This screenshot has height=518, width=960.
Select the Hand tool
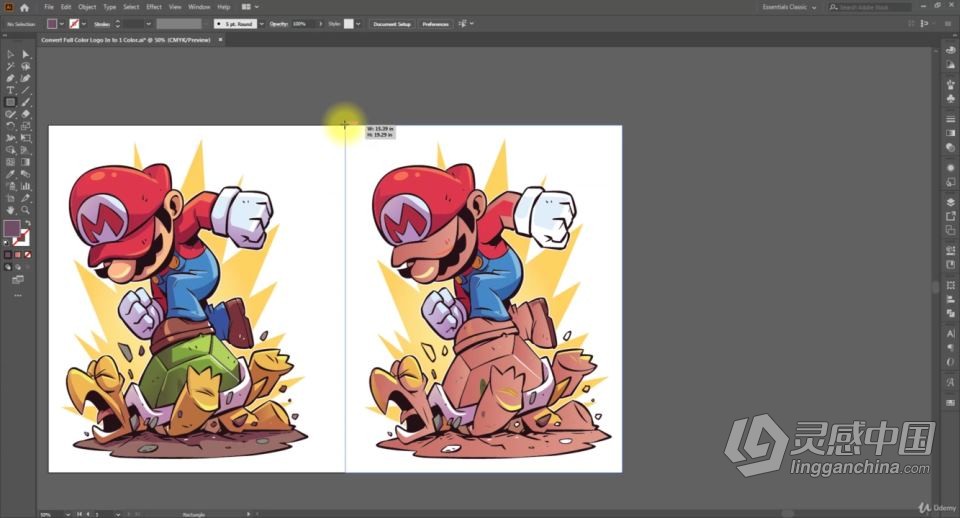pyautogui.click(x=10, y=210)
